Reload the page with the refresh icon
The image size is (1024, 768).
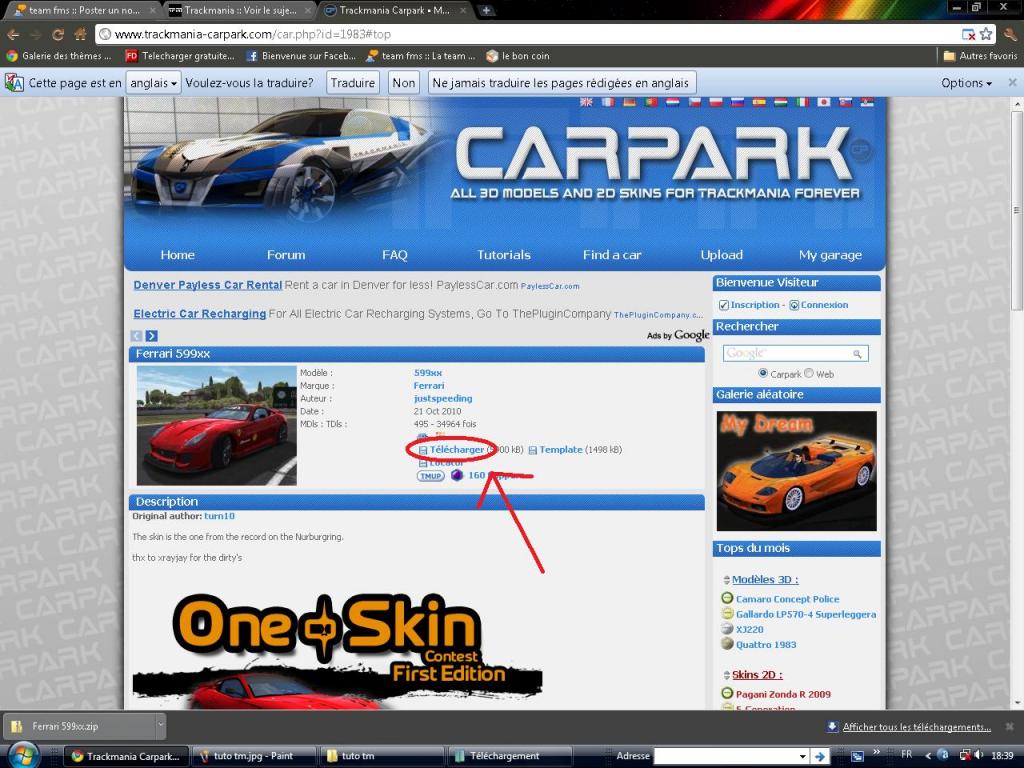57,35
